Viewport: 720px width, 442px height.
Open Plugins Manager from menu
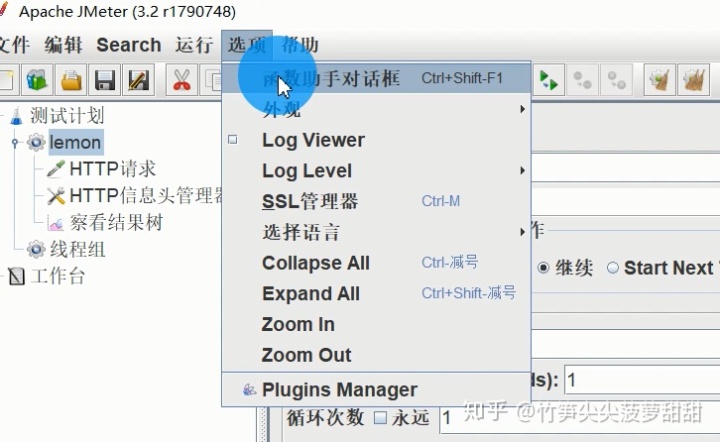pyautogui.click(x=377, y=390)
